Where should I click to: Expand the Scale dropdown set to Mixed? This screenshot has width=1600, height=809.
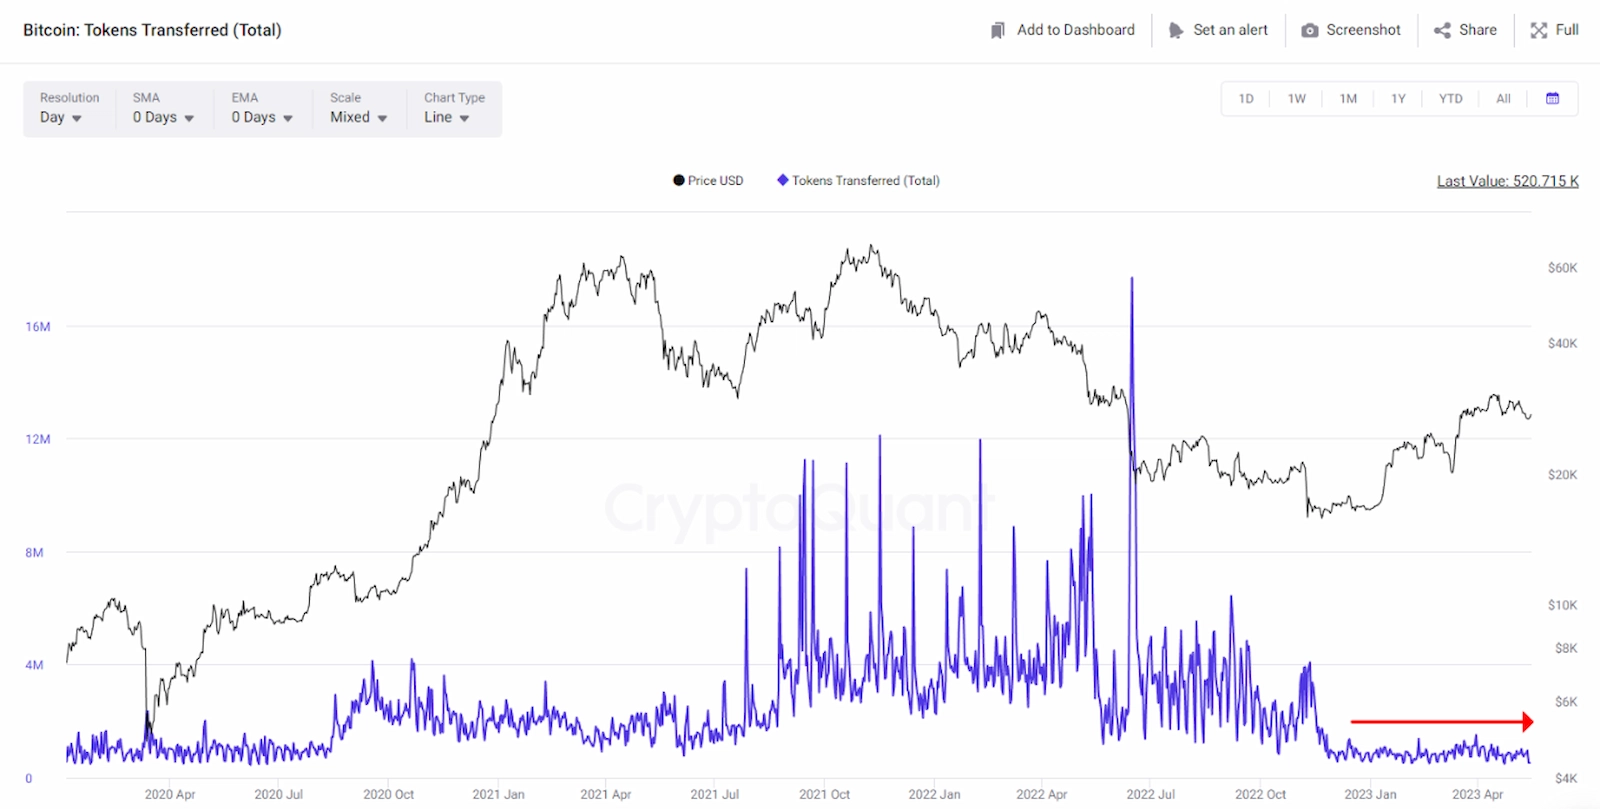(x=355, y=117)
